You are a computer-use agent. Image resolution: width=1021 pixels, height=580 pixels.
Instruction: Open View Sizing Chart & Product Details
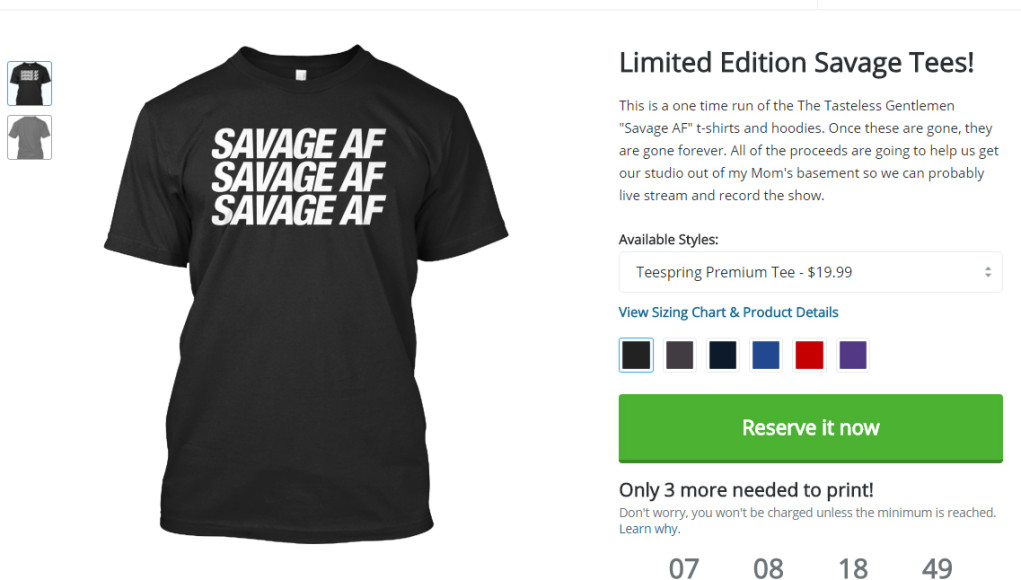click(728, 312)
